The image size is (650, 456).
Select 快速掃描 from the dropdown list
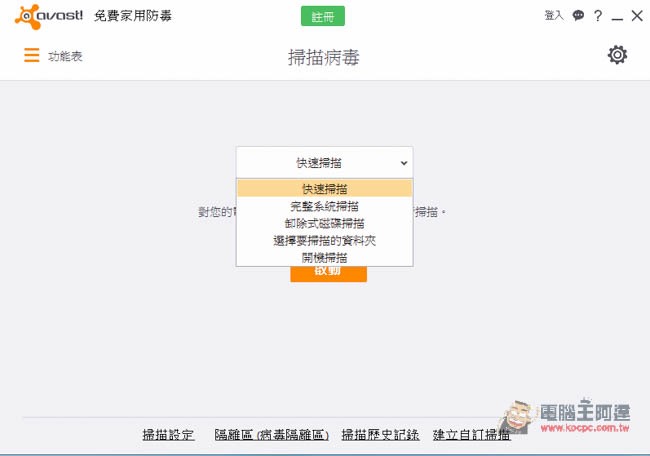(x=324, y=189)
